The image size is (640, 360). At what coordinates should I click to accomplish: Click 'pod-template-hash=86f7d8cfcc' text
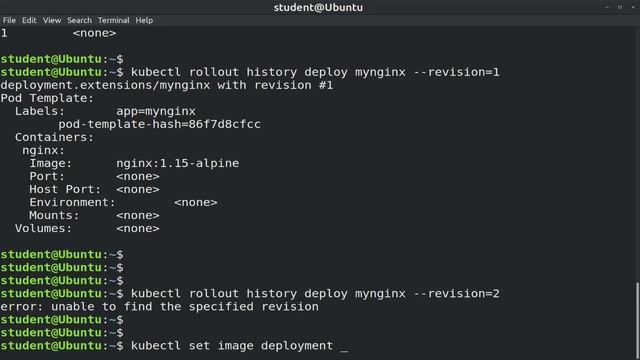coord(160,124)
